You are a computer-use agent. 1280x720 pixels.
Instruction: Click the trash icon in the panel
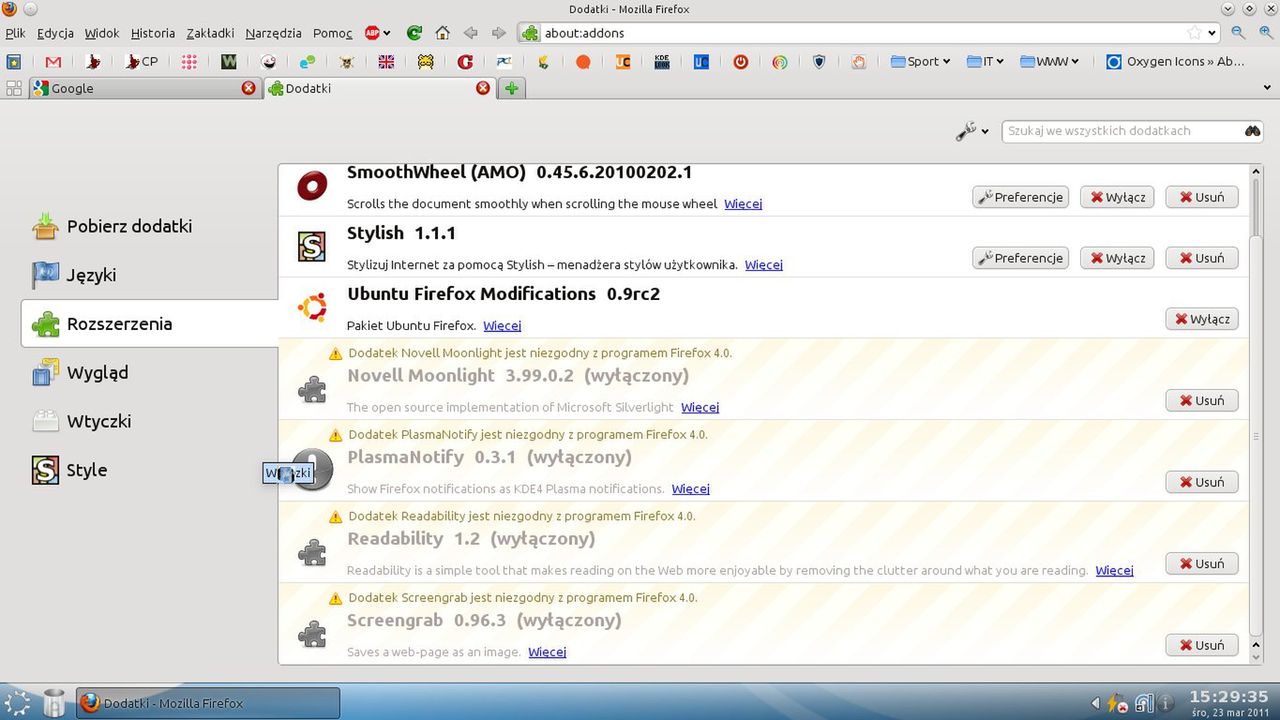[x=54, y=702]
